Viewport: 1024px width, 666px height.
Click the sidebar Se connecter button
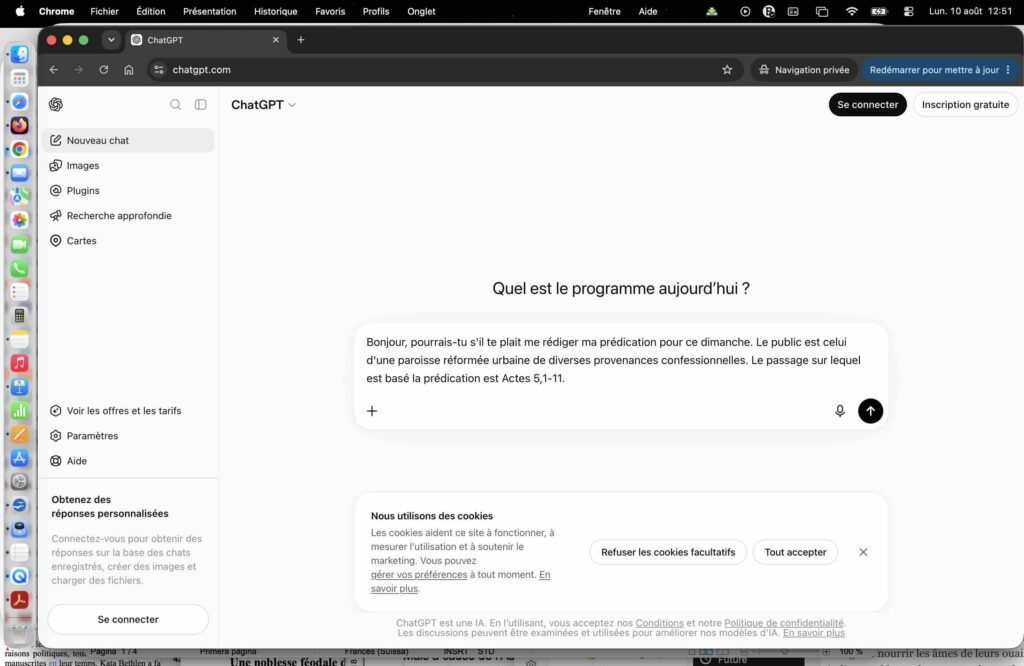[x=128, y=619]
